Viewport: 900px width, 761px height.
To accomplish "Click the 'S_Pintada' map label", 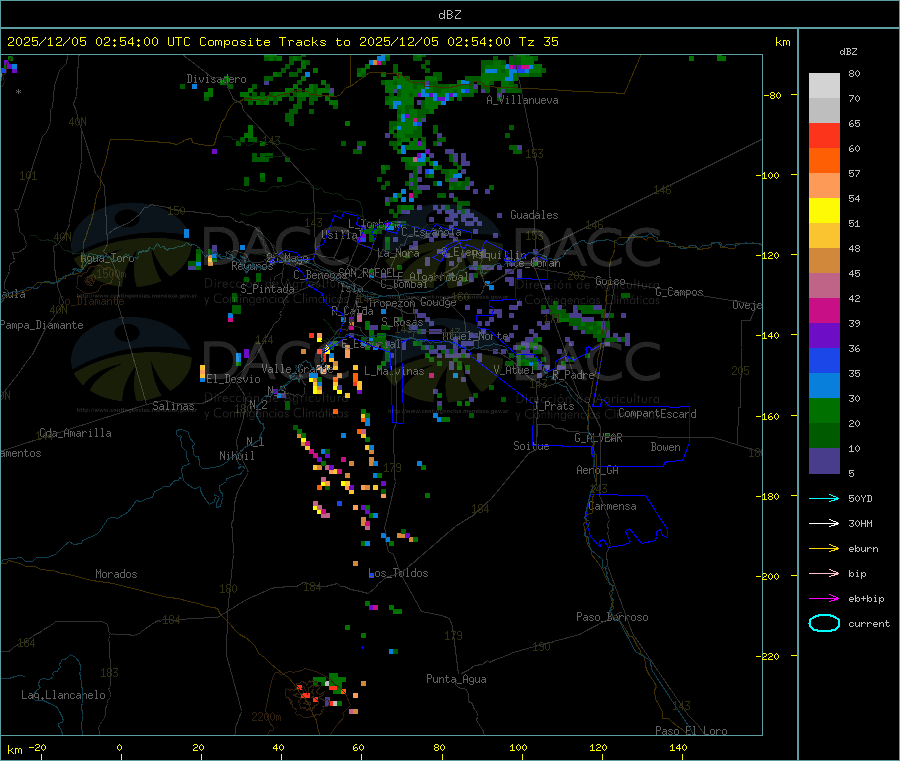I will [267, 289].
